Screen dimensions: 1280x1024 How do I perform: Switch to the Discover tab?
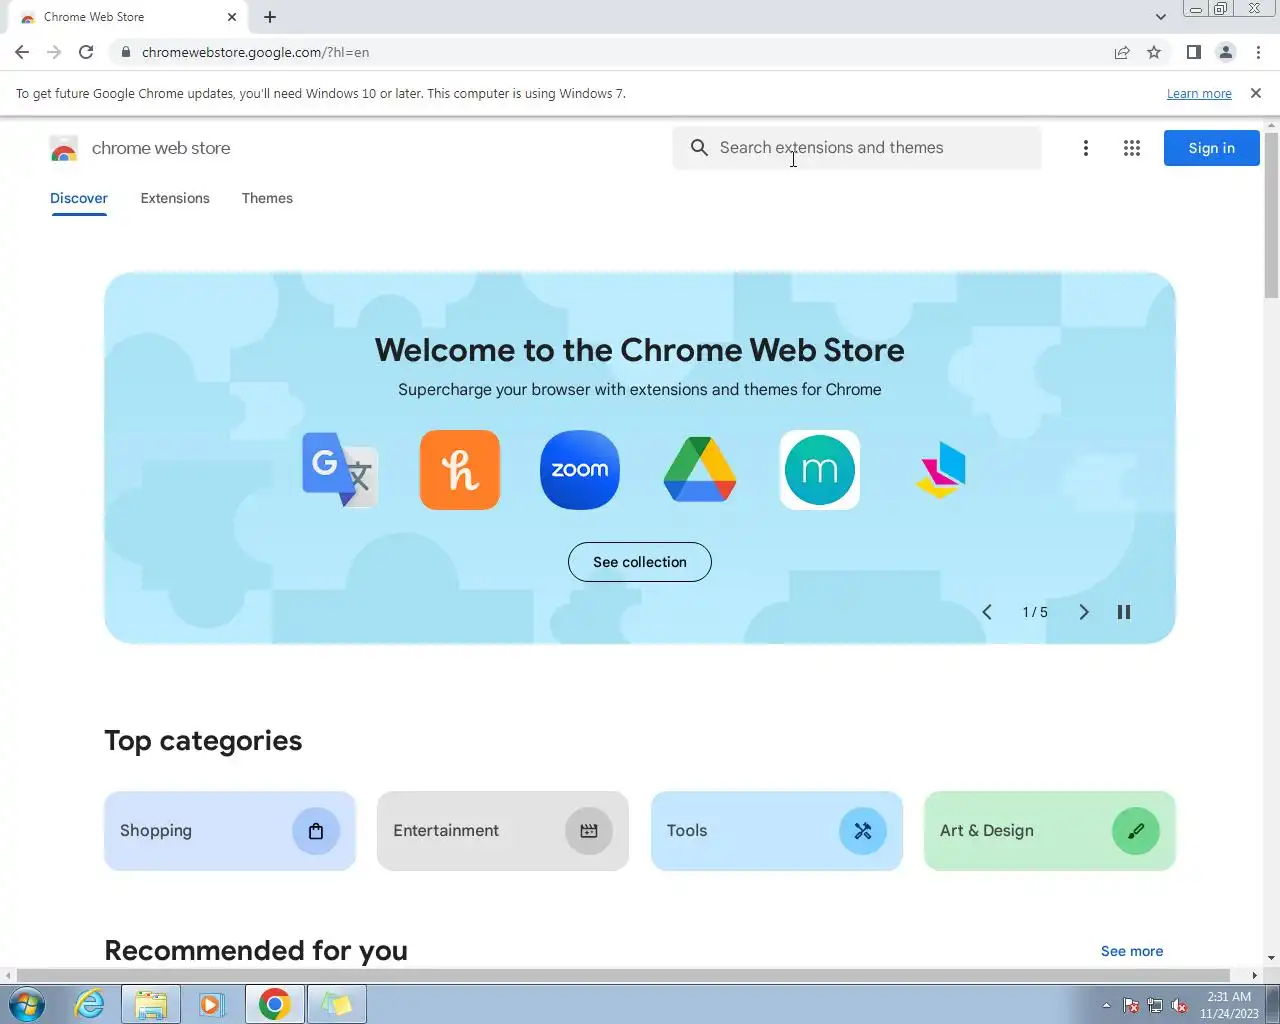tap(79, 198)
